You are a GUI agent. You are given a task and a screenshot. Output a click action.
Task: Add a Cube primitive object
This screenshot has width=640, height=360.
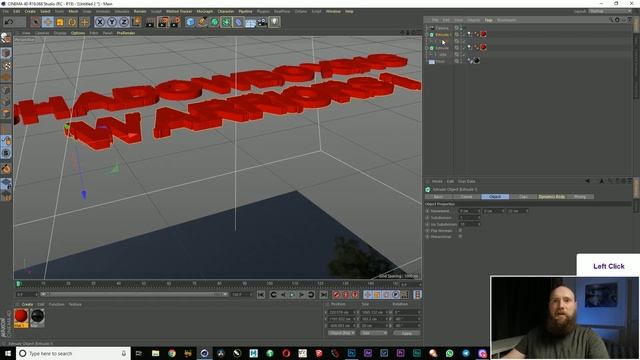(190, 22)
